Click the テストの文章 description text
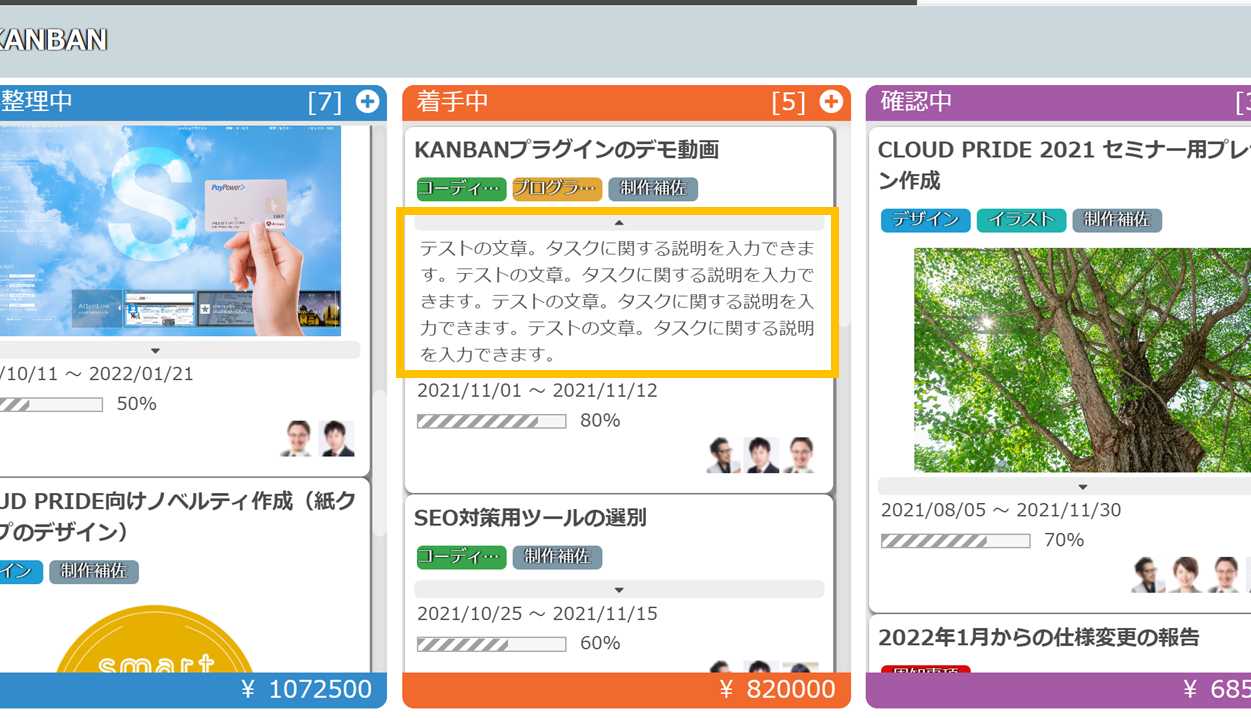 tap(617, 301)
